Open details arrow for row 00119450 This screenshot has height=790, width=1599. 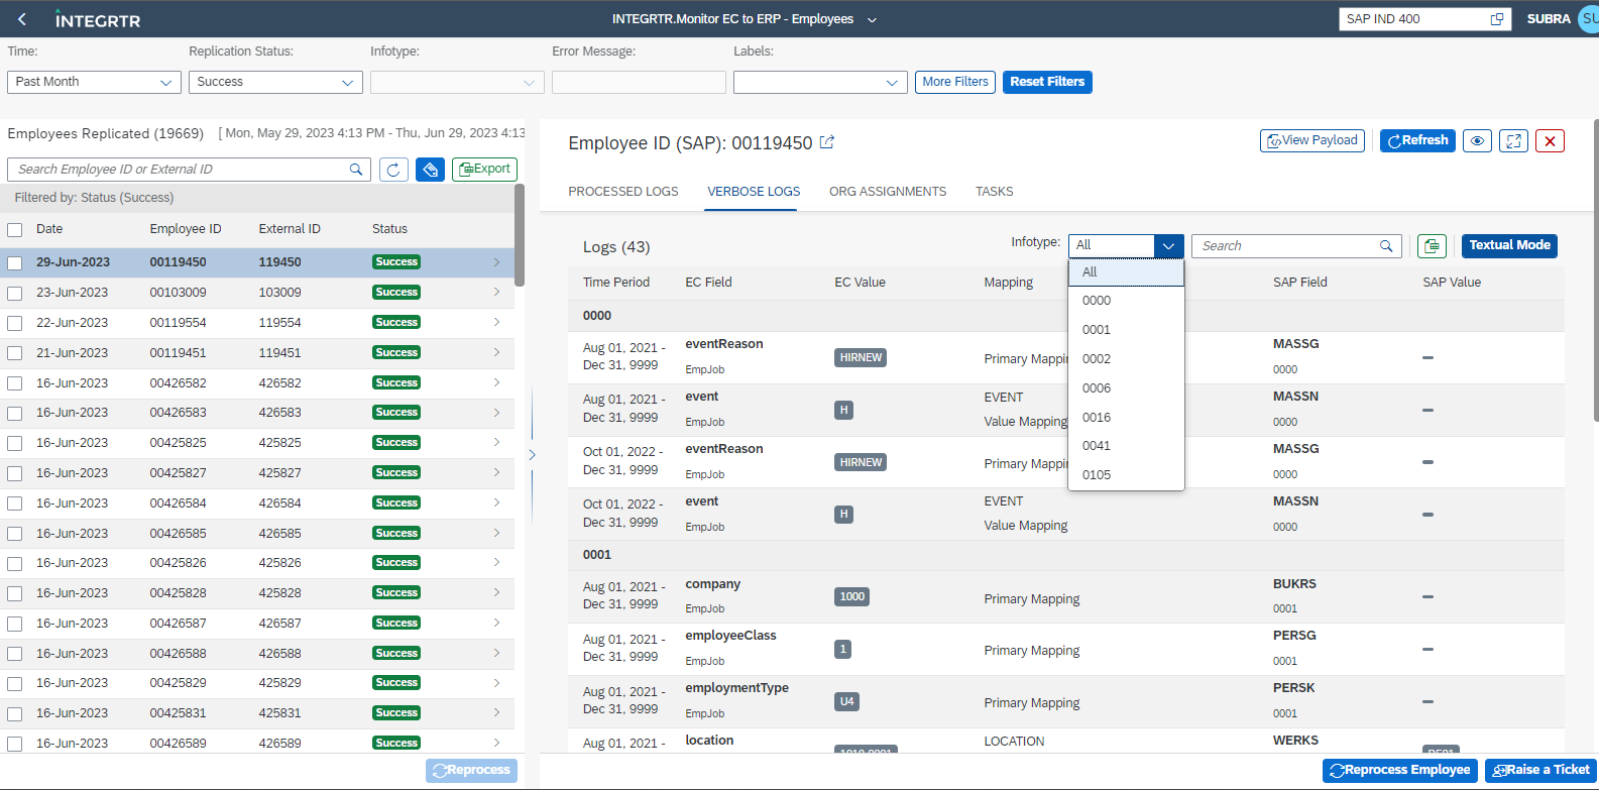point(497,262)
